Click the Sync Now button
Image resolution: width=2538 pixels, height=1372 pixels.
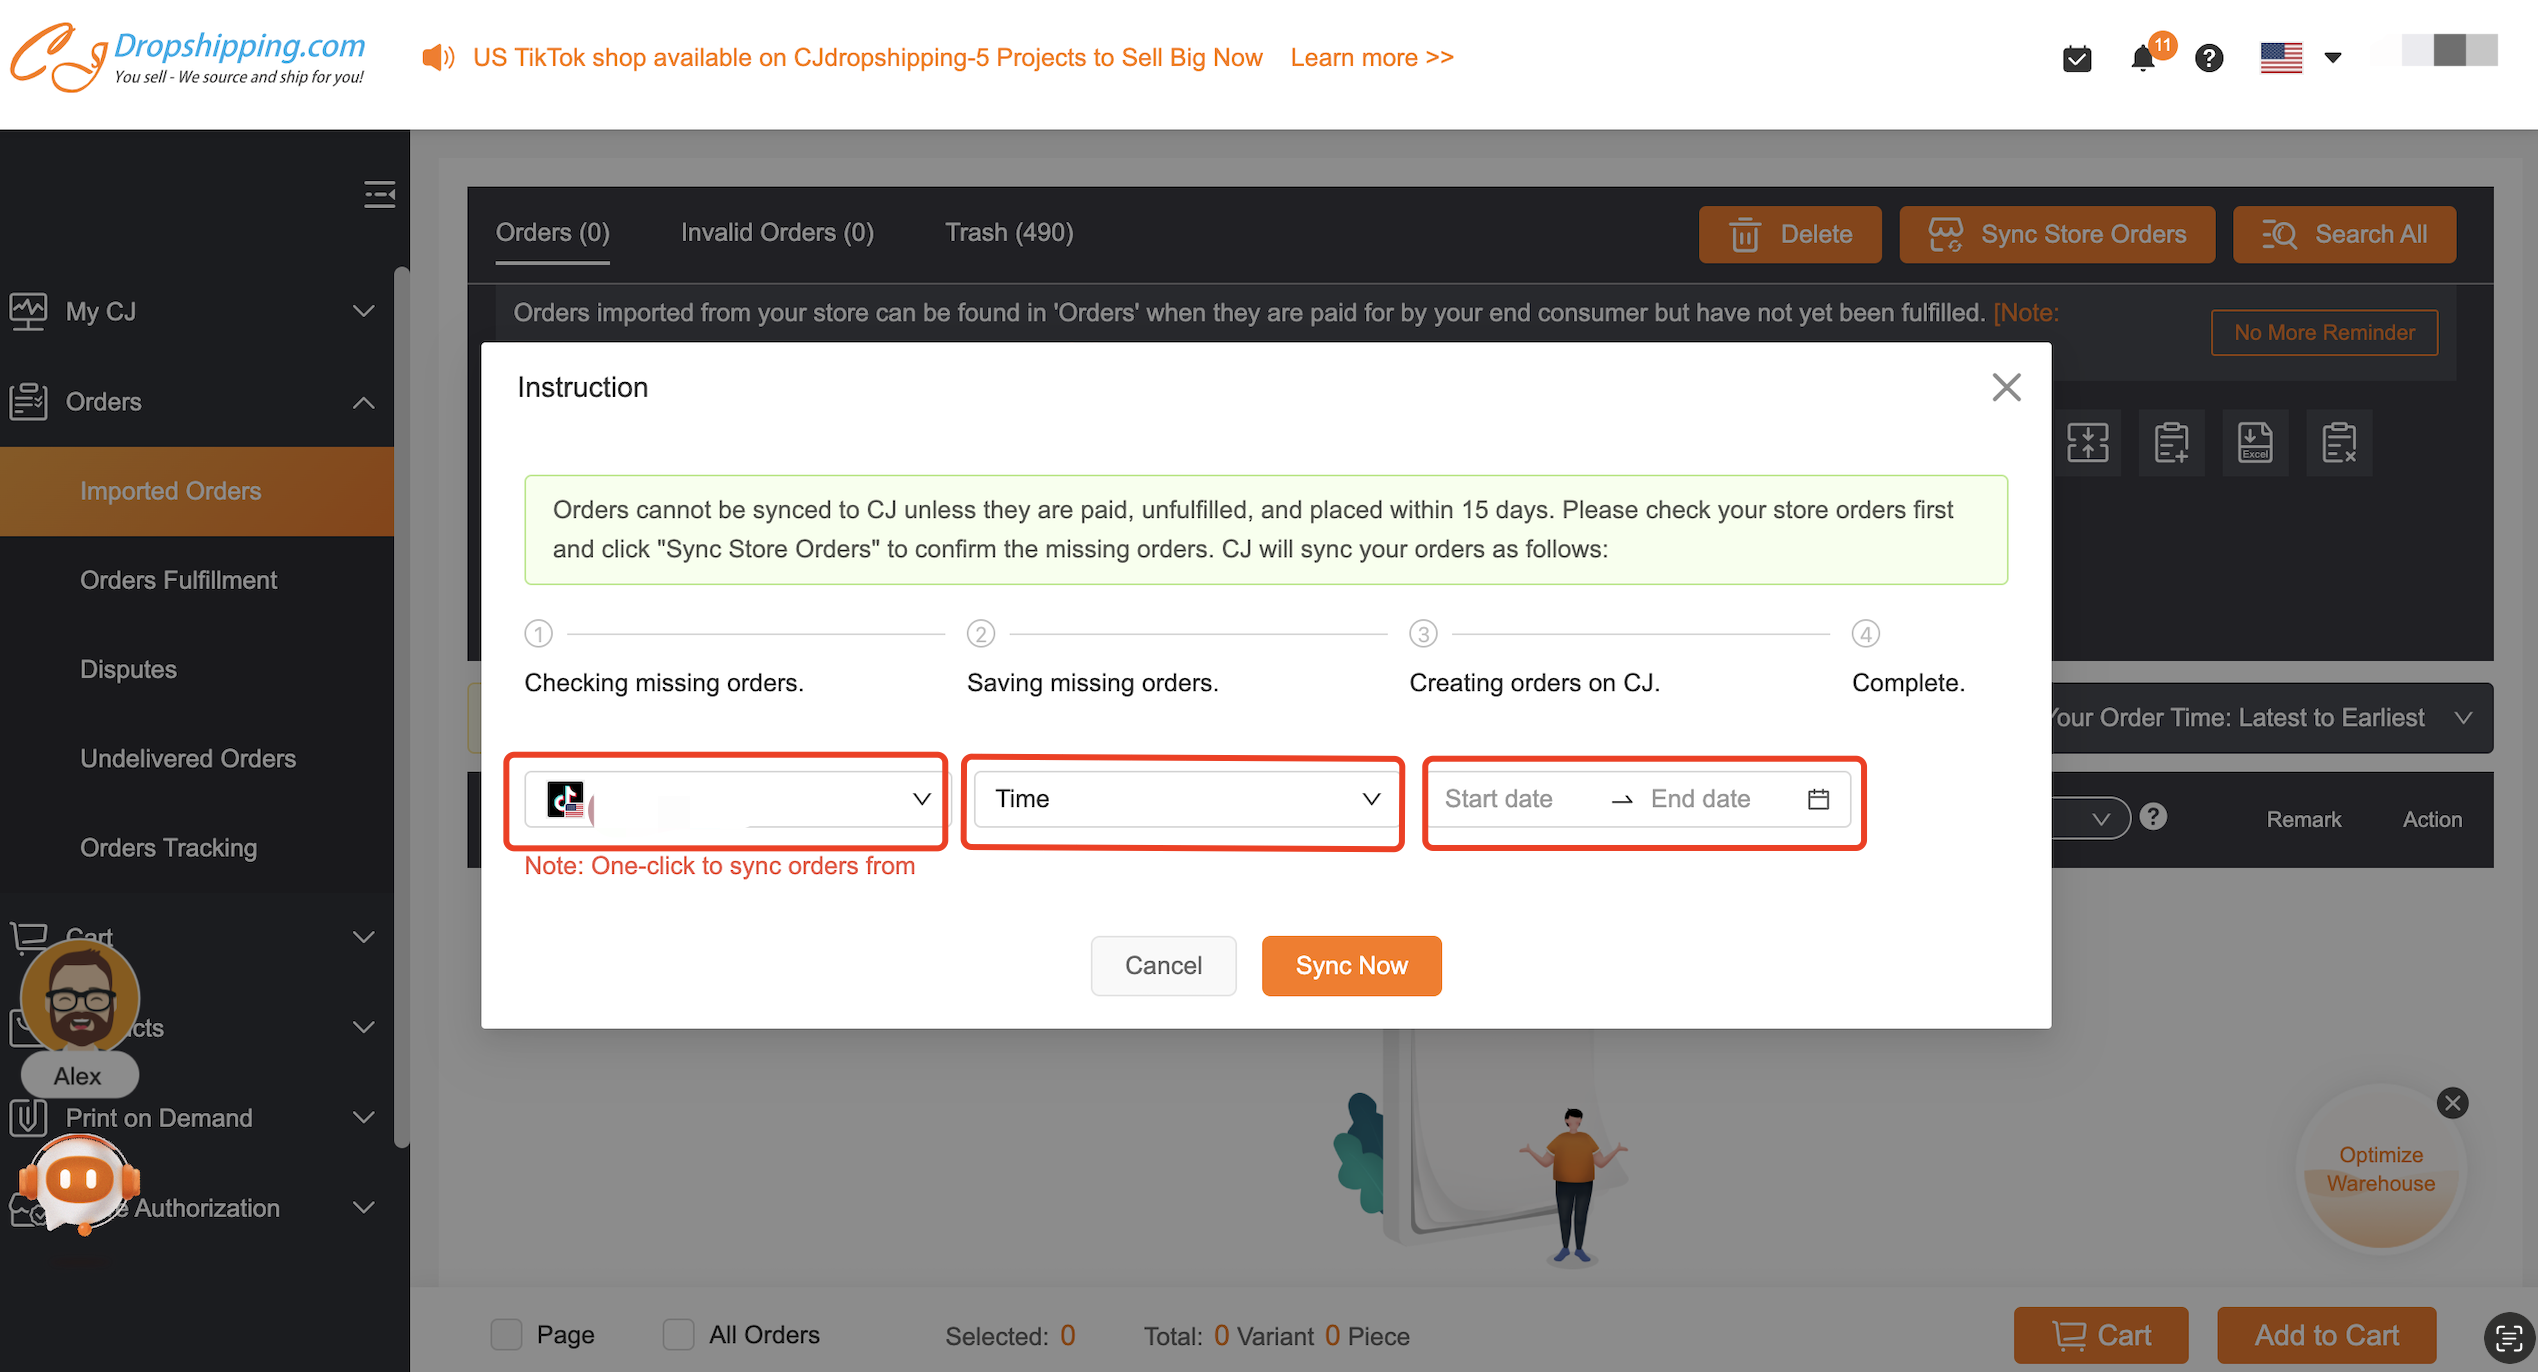(1351, 965)
